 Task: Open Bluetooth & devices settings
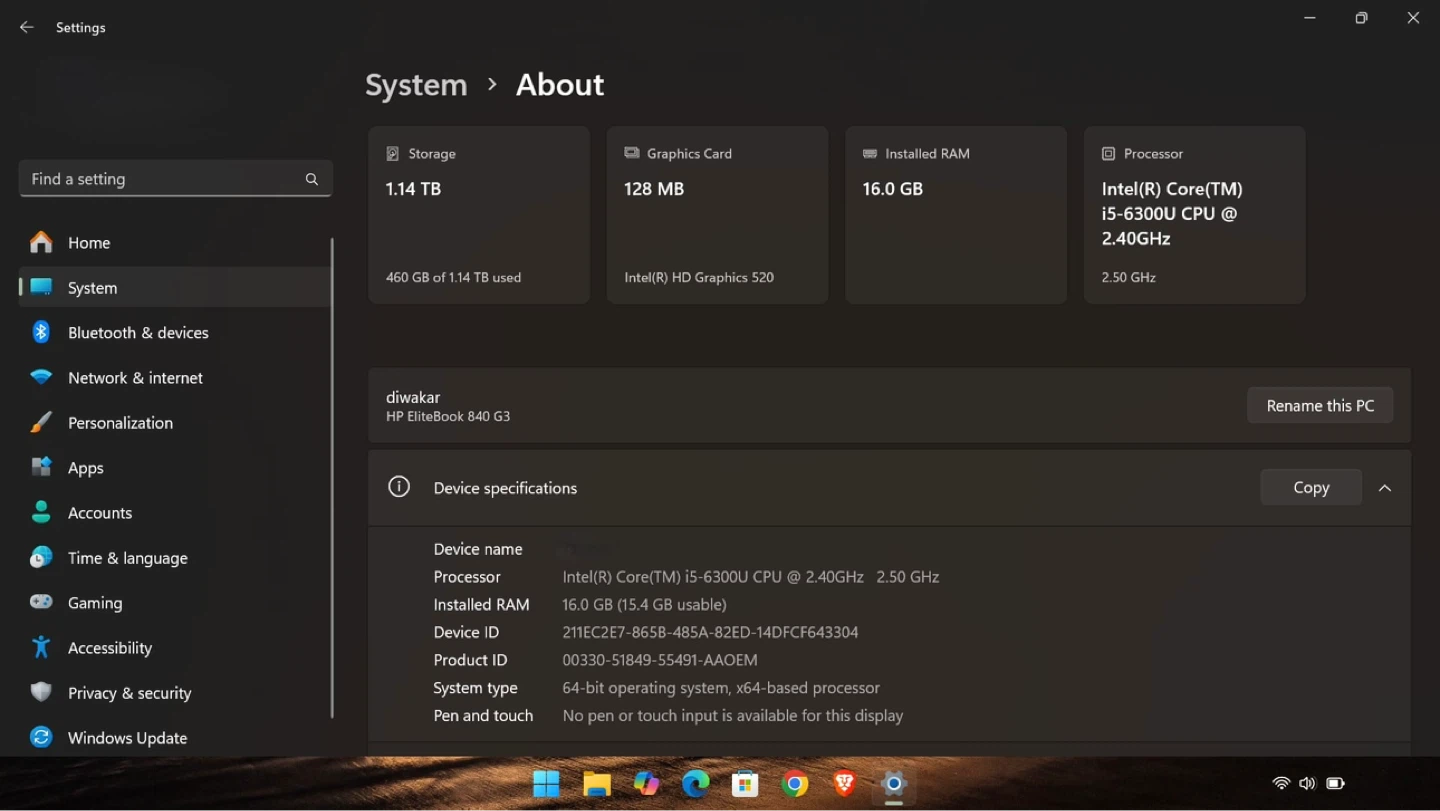tap(175, 332)
